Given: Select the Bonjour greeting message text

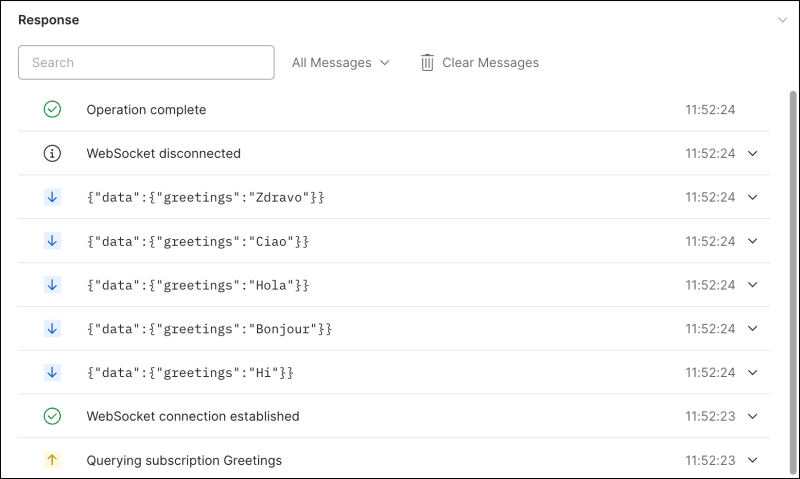Looking at the screenshot, I should point(209,329).
